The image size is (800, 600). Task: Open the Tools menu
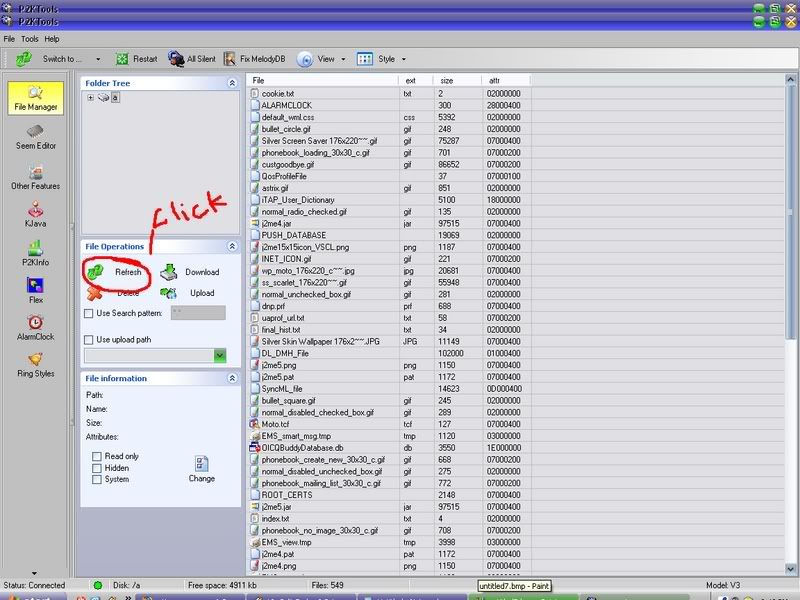(30, 39)
